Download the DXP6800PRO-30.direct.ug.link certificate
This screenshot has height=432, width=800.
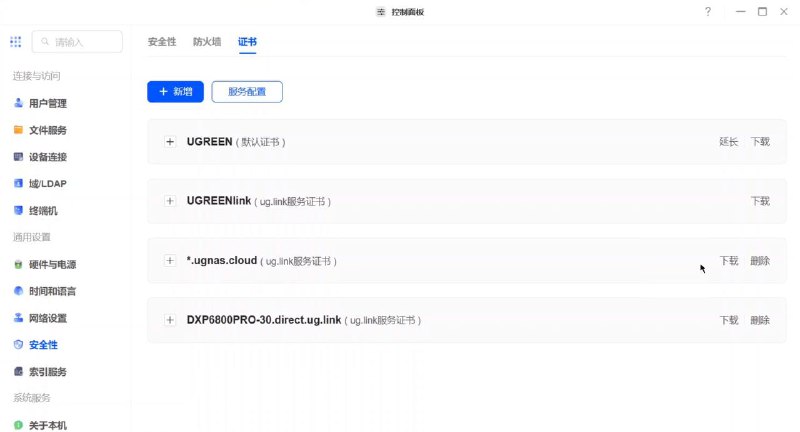coord(729,320)
